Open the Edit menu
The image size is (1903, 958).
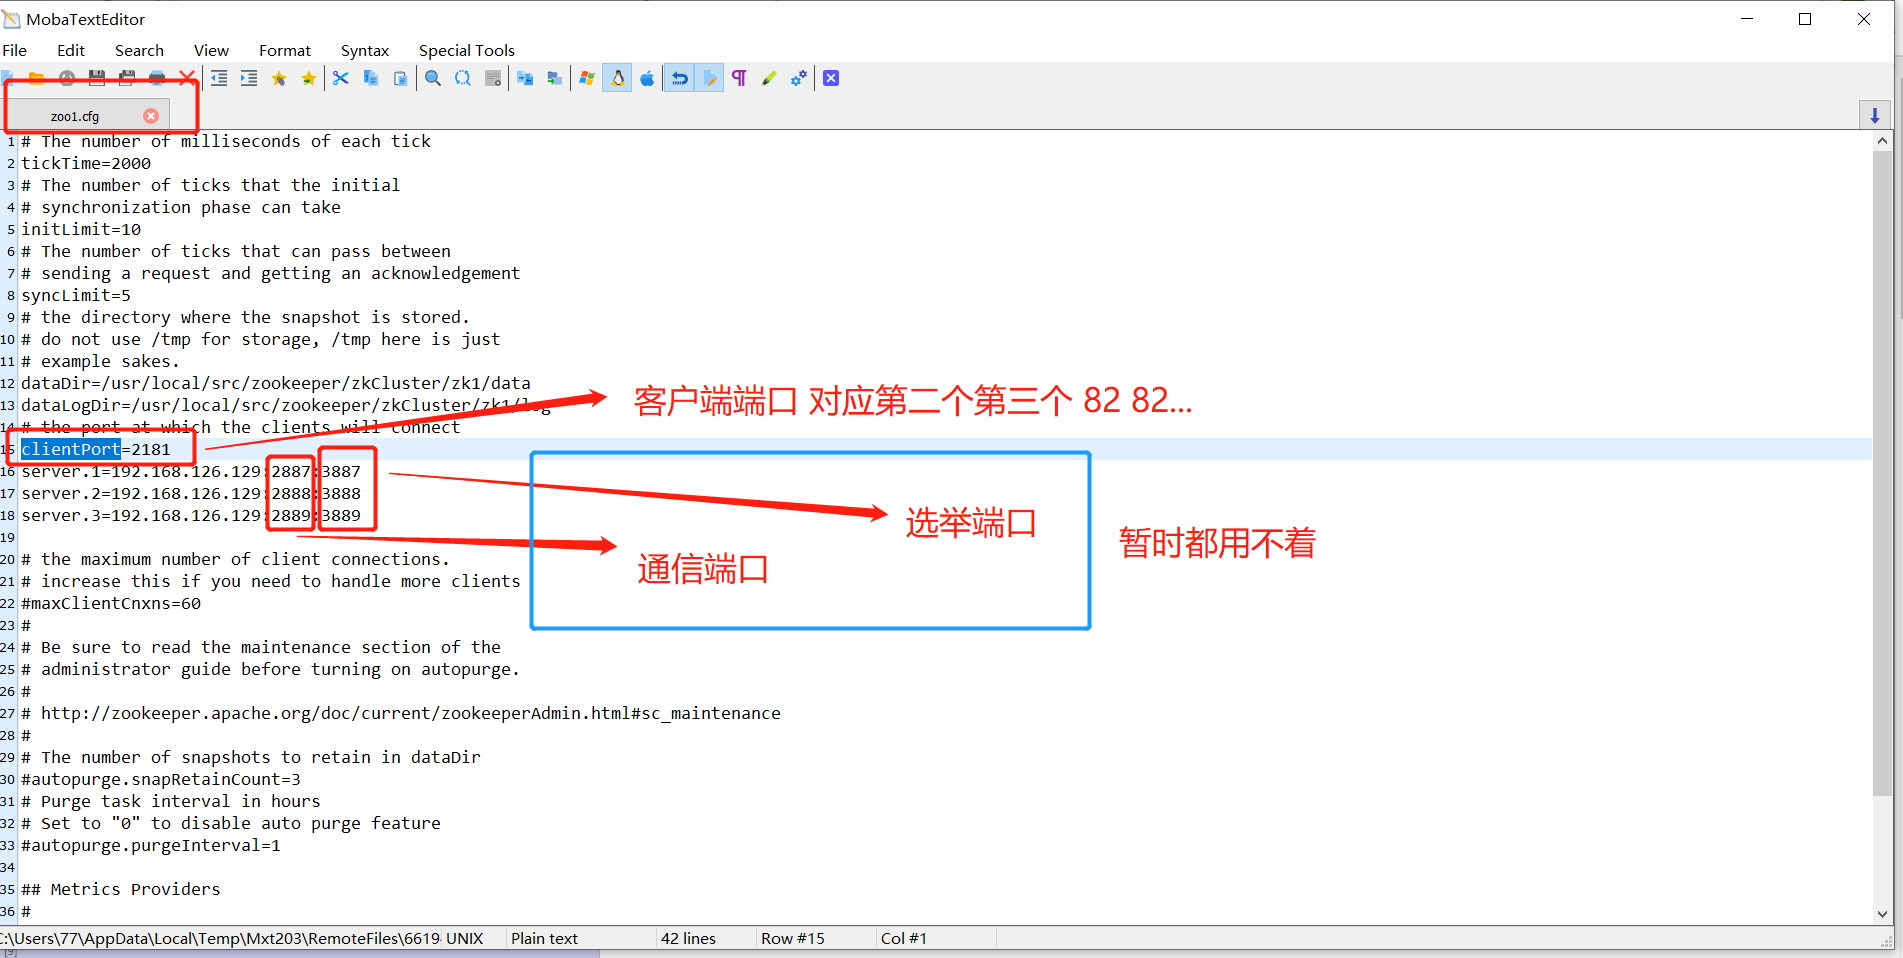pyautogui.click(x=71, y=50)
